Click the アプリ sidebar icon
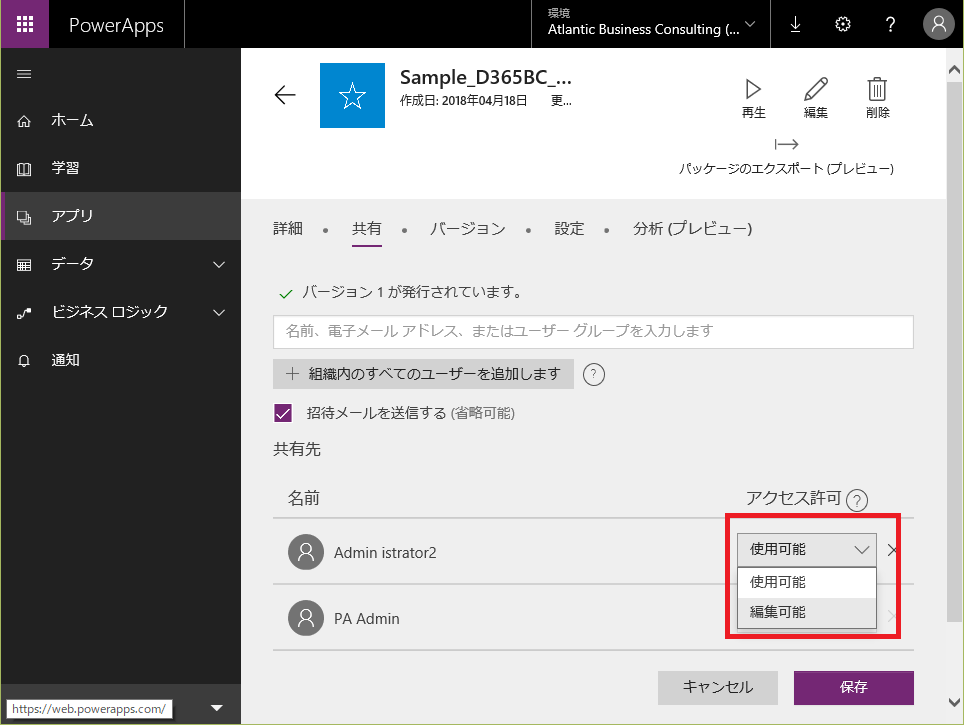The width and height of the screenshot is (964, 725). [24, 217]
